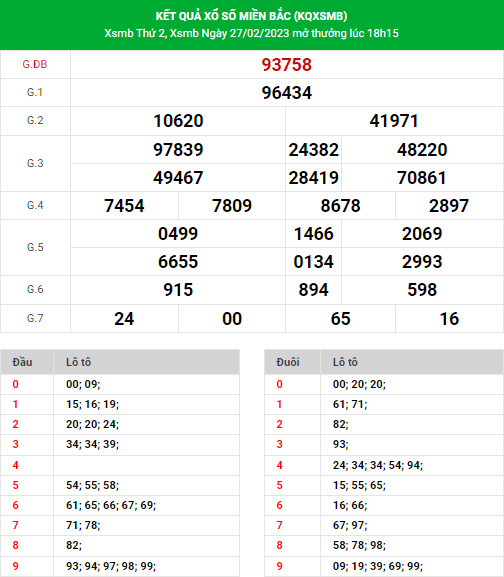Viewport: 504px width, 577px height.
Task: Click G.7 number 00
Action: (232, 319)
